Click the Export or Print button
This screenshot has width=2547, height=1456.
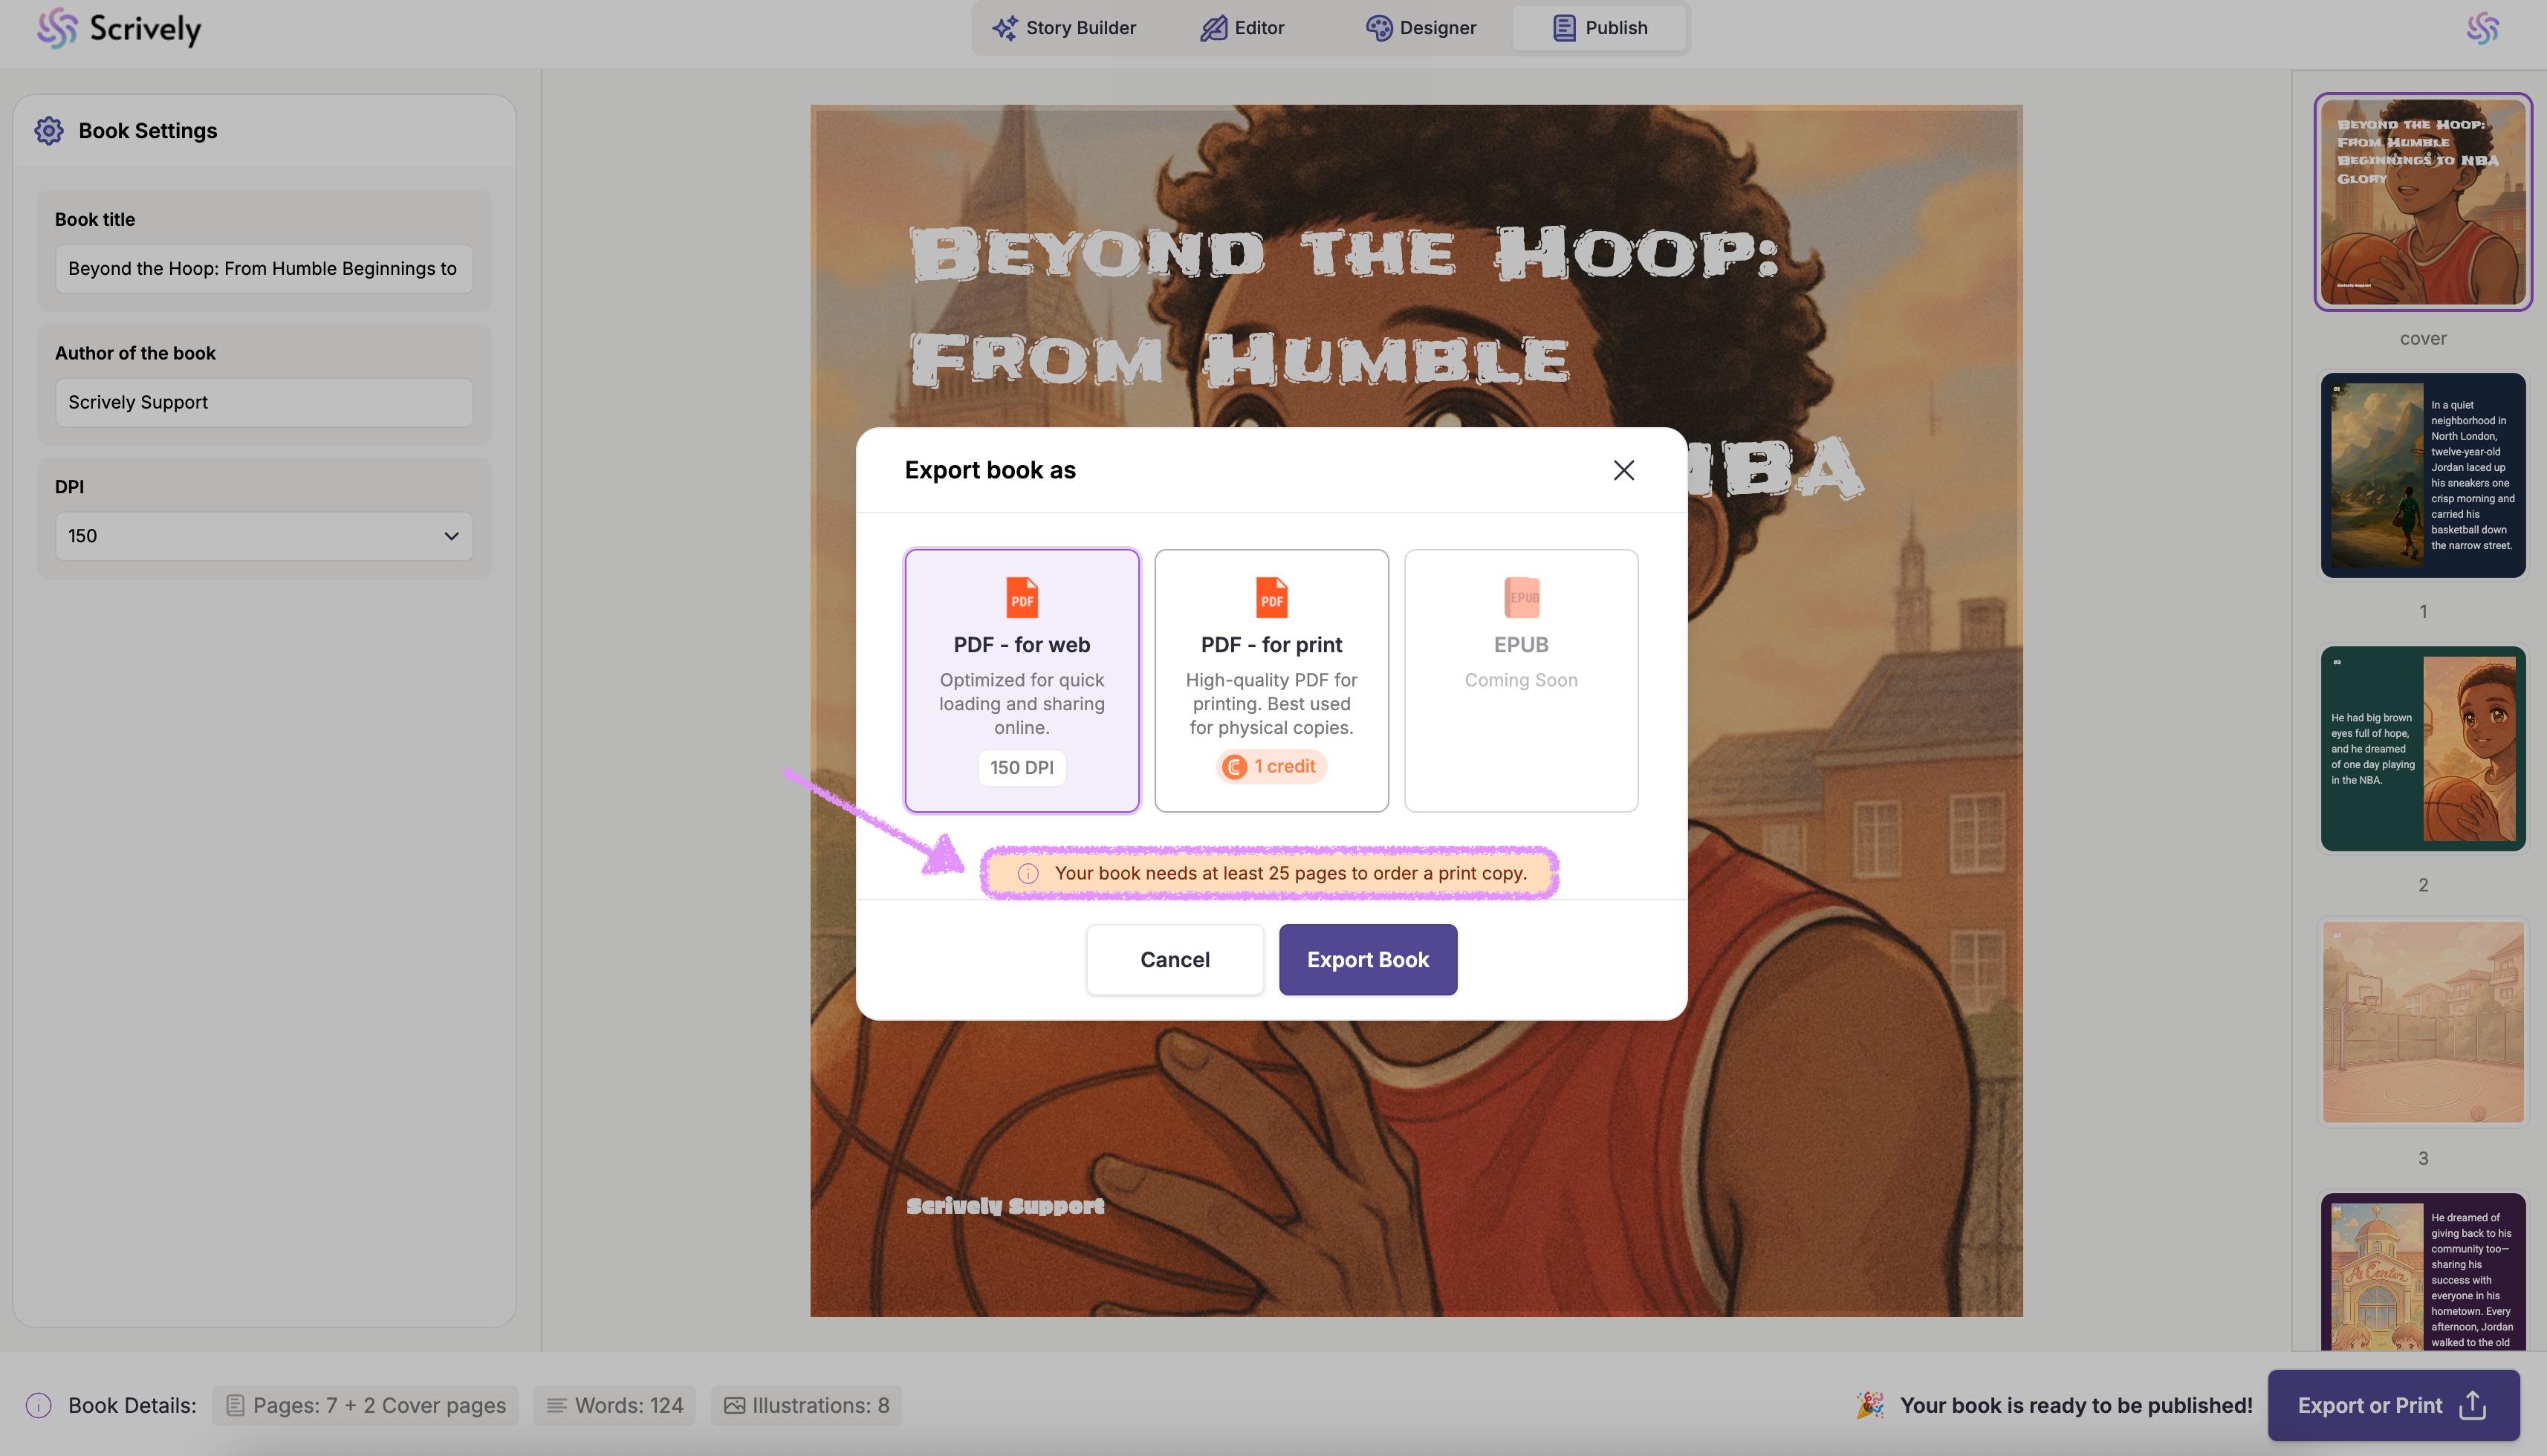[x=2392, y=1405]
